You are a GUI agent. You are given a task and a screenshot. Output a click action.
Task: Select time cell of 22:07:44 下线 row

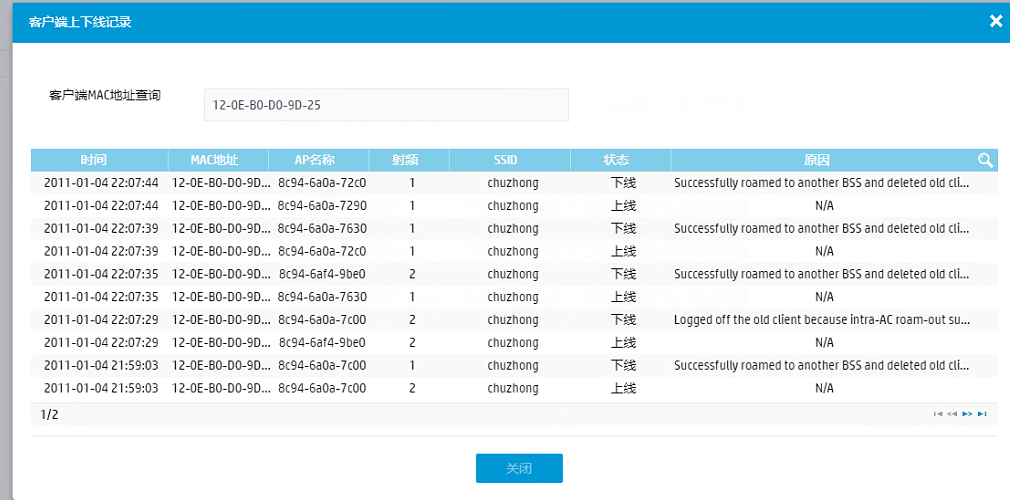click(101, 183)
